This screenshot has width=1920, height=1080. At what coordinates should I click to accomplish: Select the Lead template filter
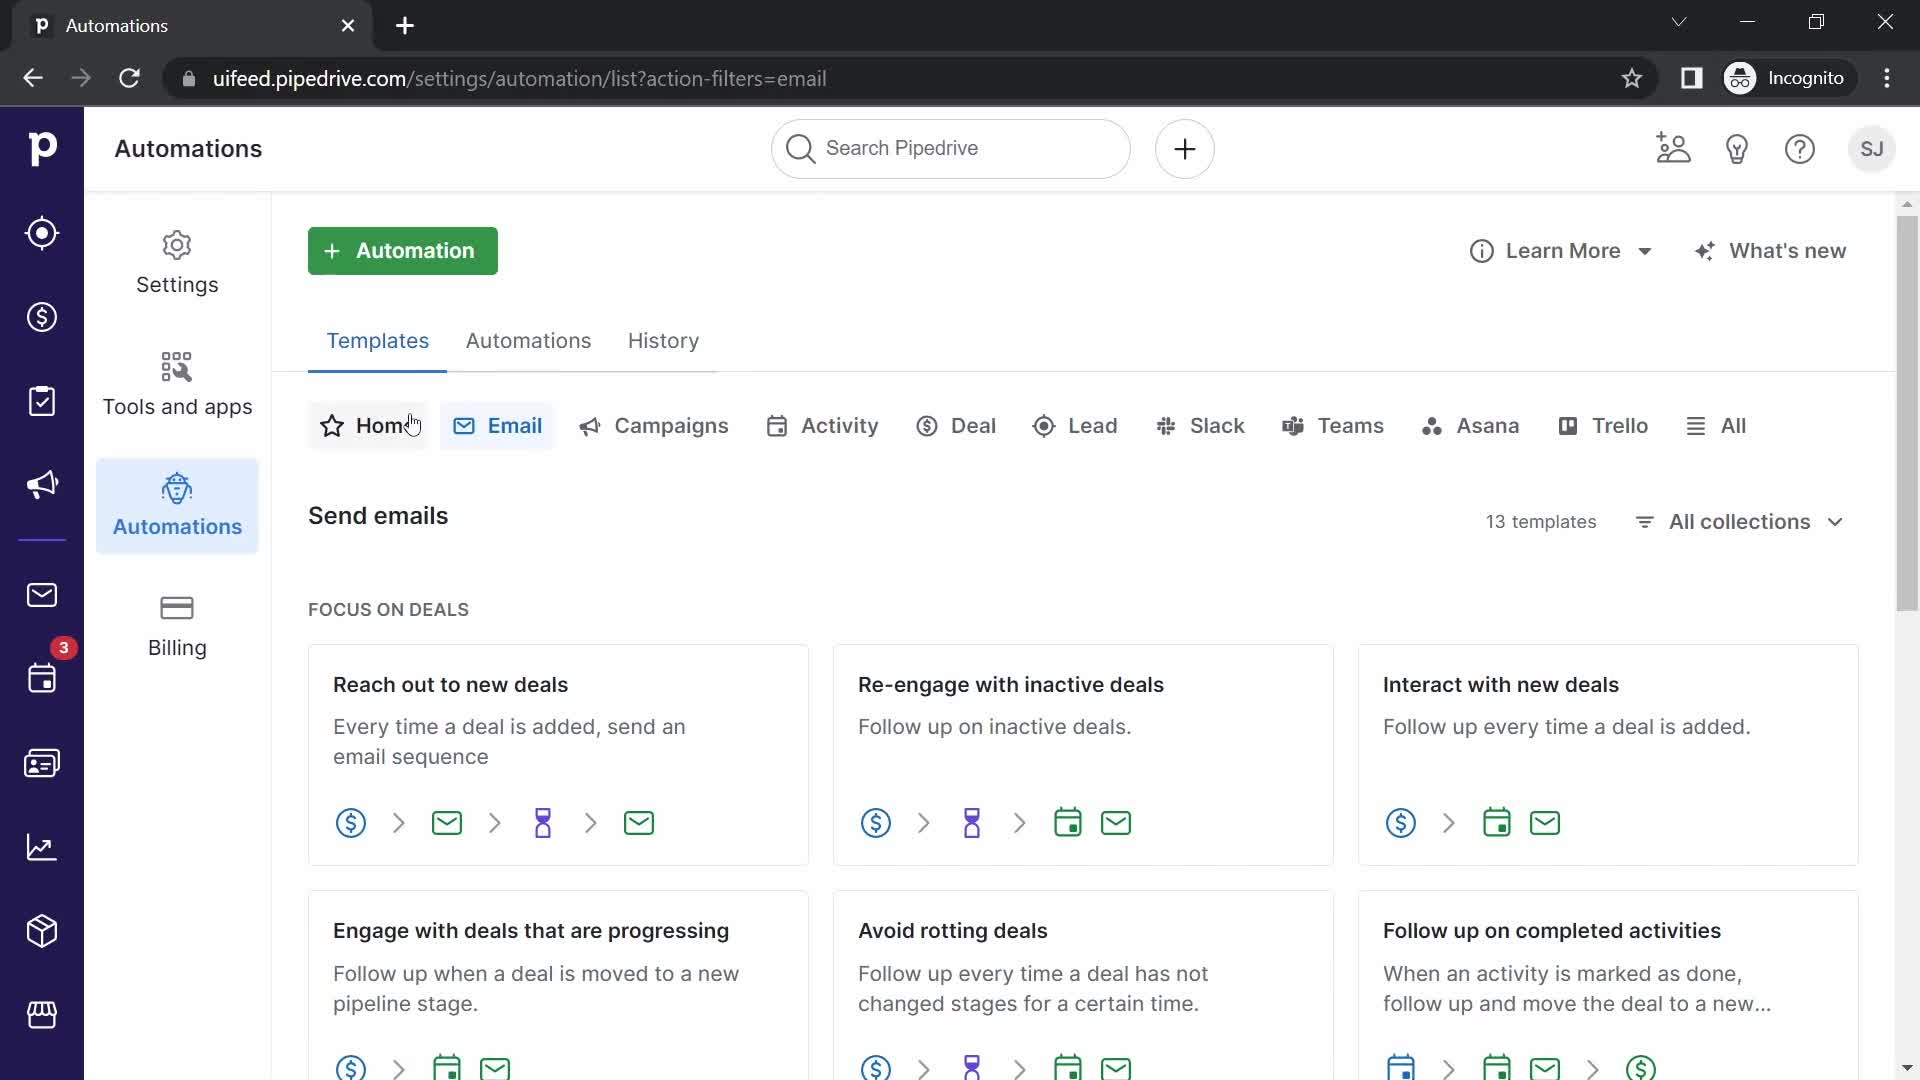click(x=1075, y=426)
